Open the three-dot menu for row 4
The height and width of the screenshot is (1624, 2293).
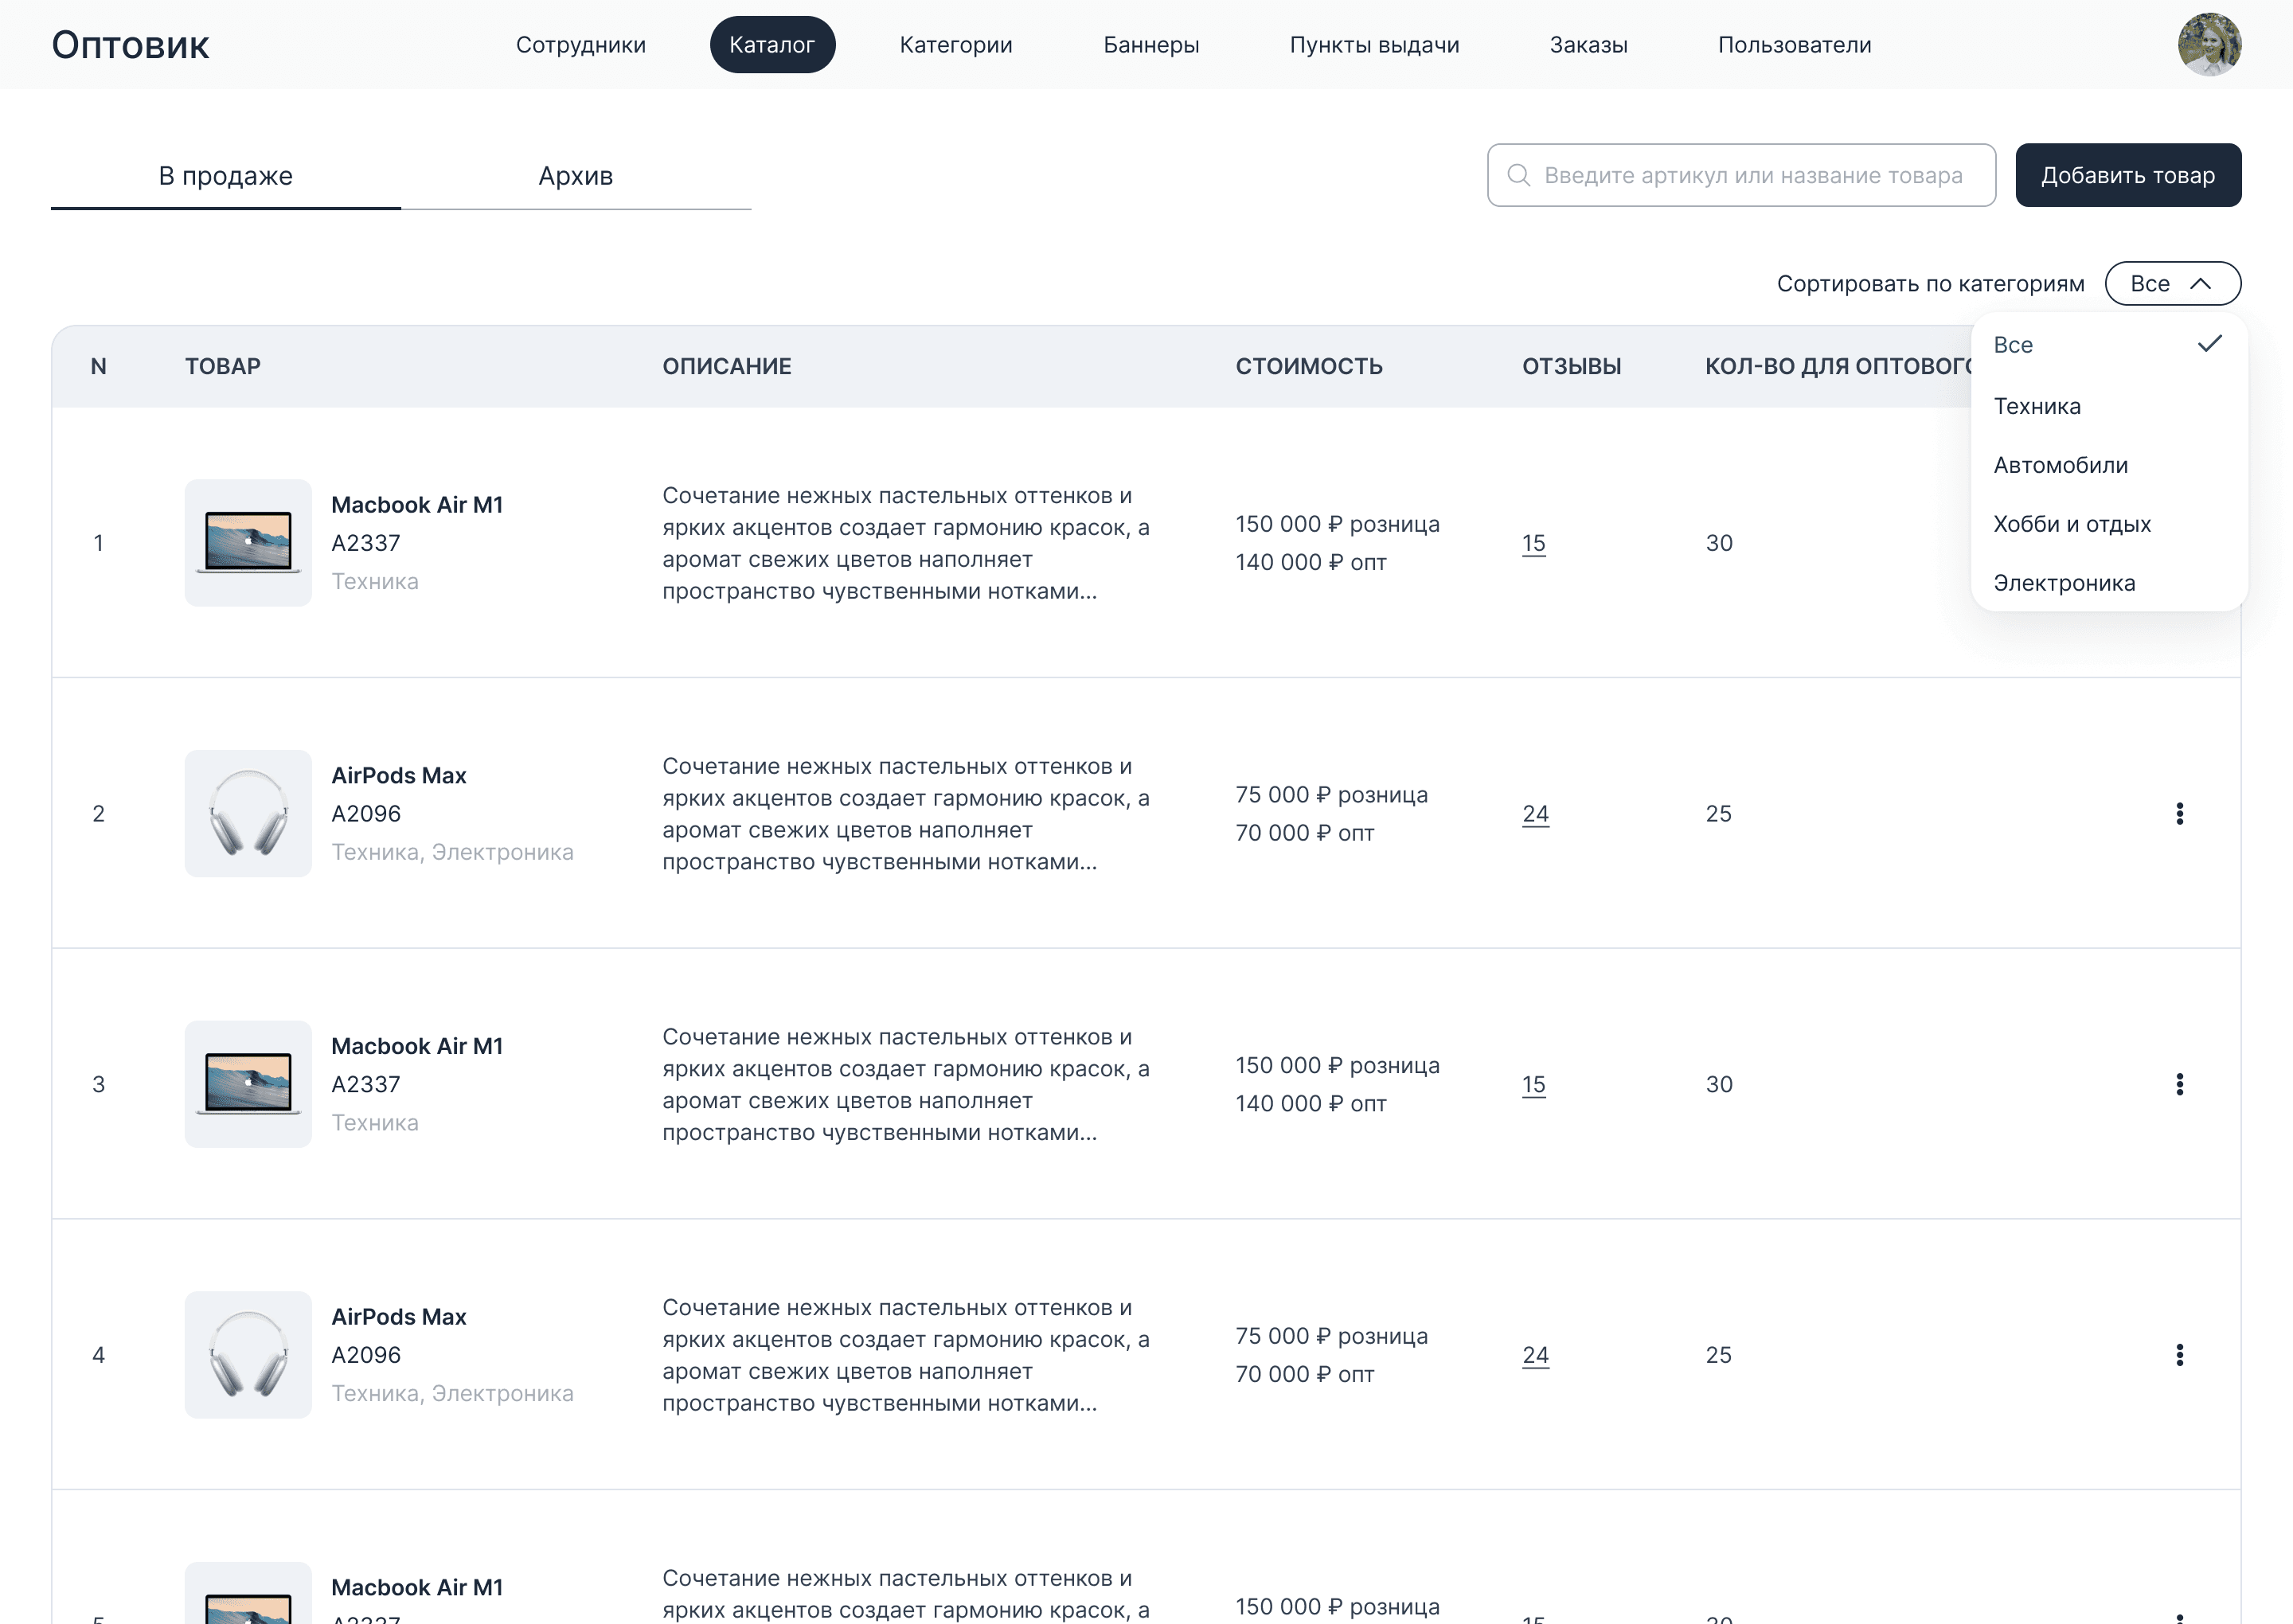(x=2179, y=1355)
